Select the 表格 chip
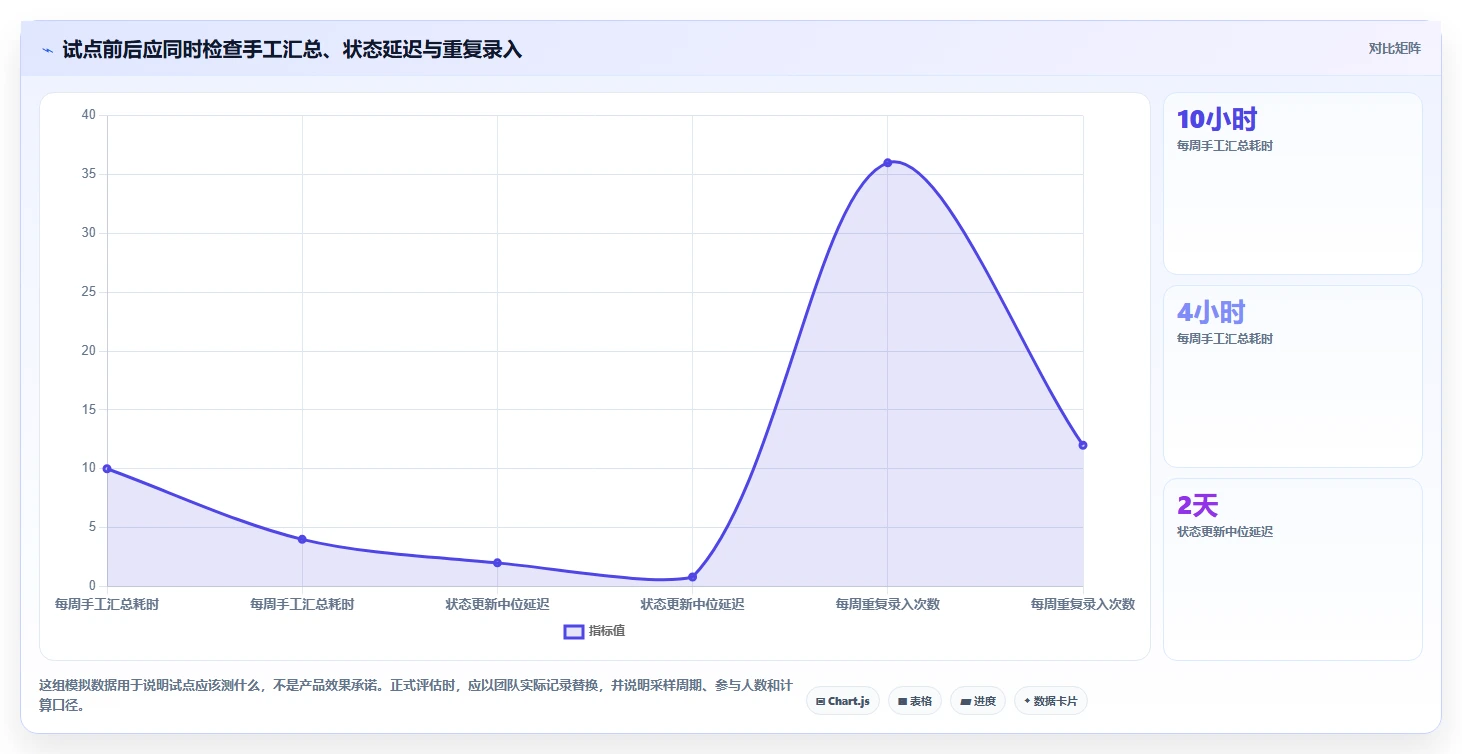The height and width of the screenshot is (754, 1462). (x=915, y=701)
